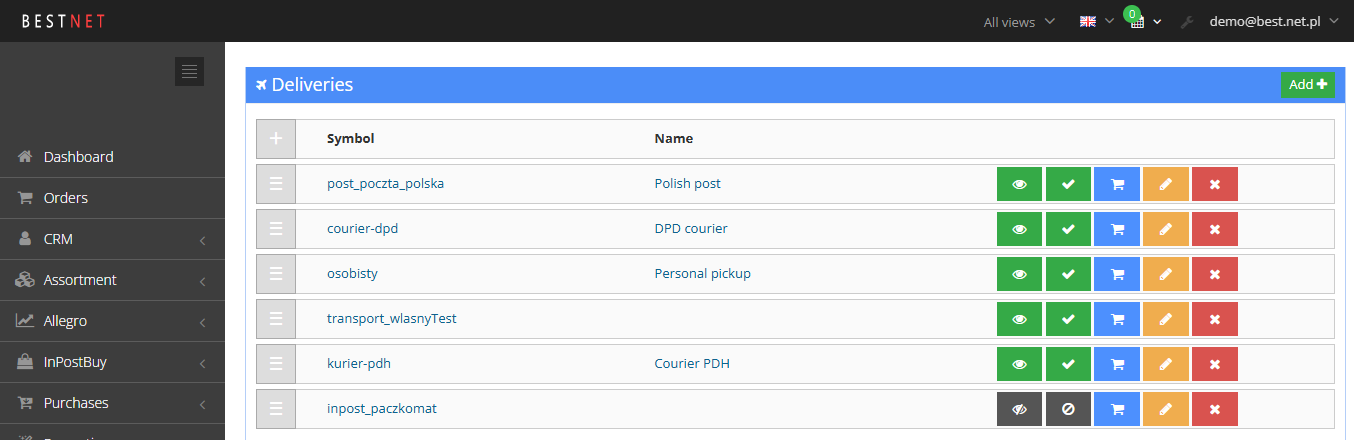Open the DPD courier name link

pyautogui.click(x=691, y=229)
